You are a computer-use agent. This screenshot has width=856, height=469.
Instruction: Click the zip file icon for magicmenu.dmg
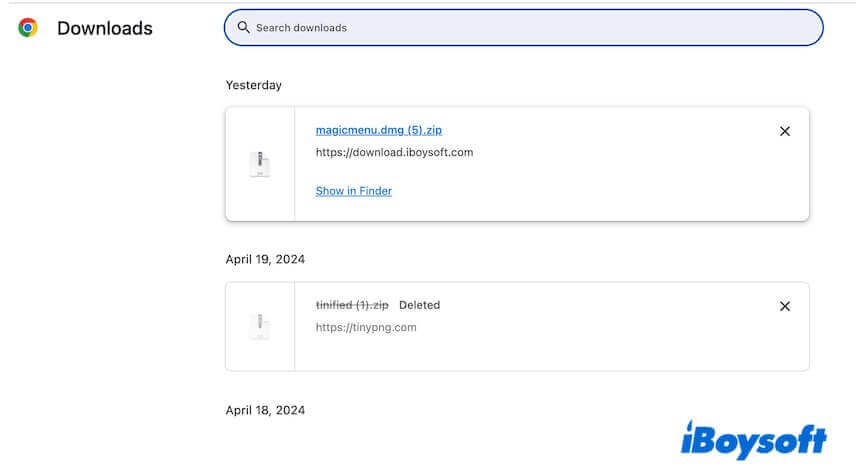coord(260,164)
